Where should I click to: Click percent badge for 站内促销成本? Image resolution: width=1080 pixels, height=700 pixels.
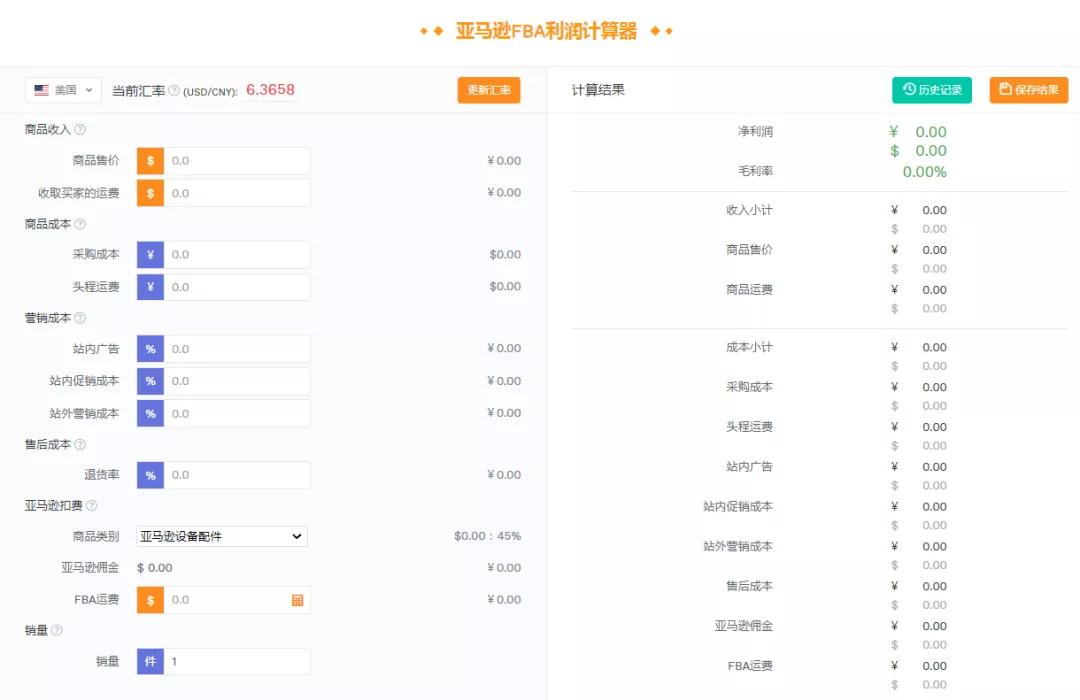coord(150,381)
